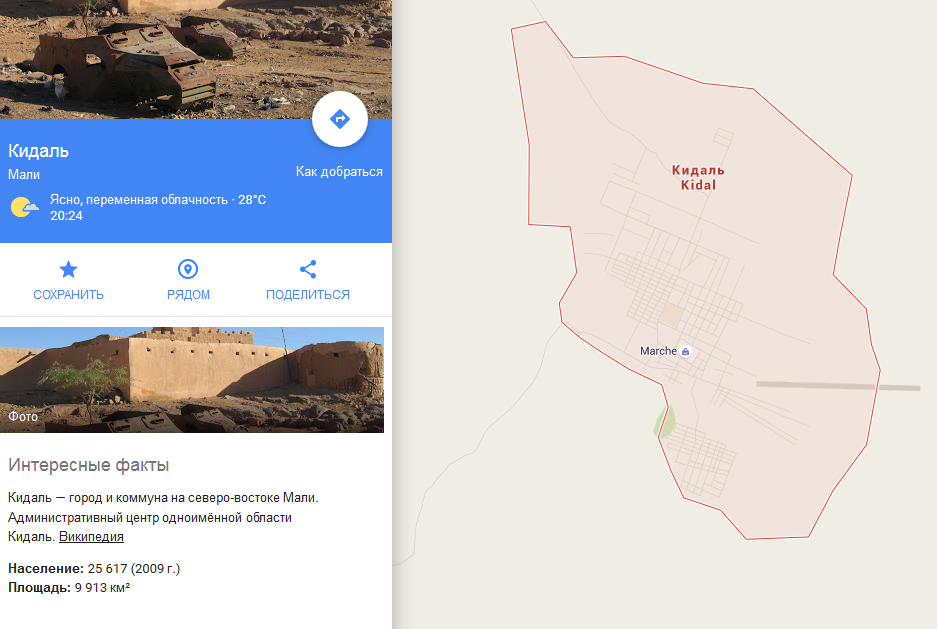Screen dimensions: 937x629
Task: Click the ПОДЕЛИТЬСЯ label
Action: coord(308,294)
